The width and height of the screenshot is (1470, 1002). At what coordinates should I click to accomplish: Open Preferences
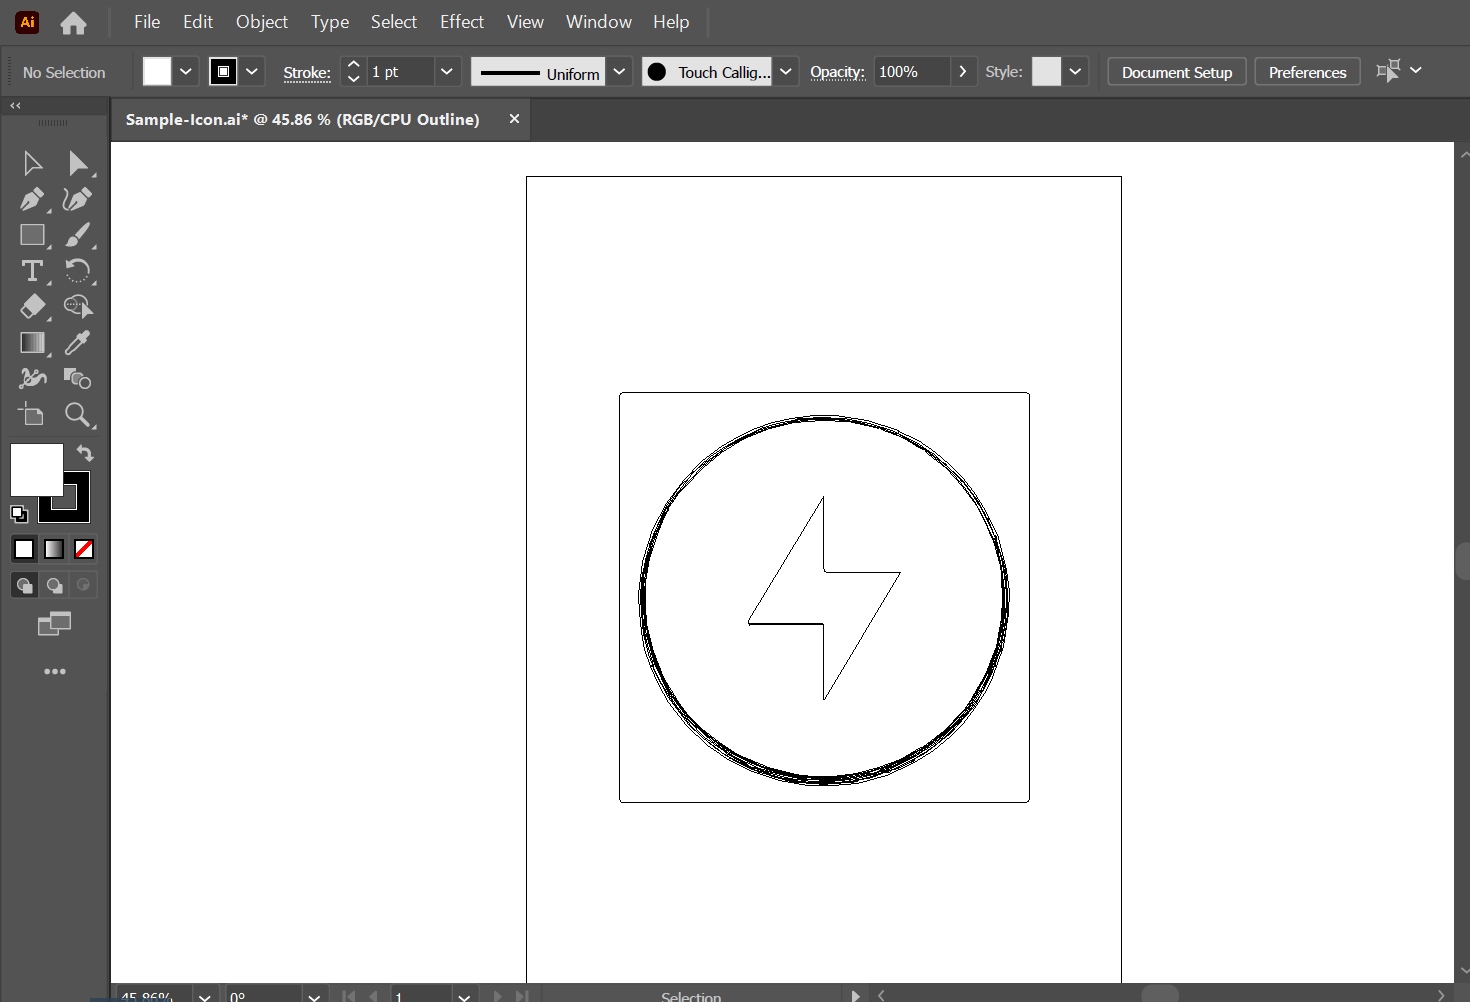click(x=1307, y=72)
